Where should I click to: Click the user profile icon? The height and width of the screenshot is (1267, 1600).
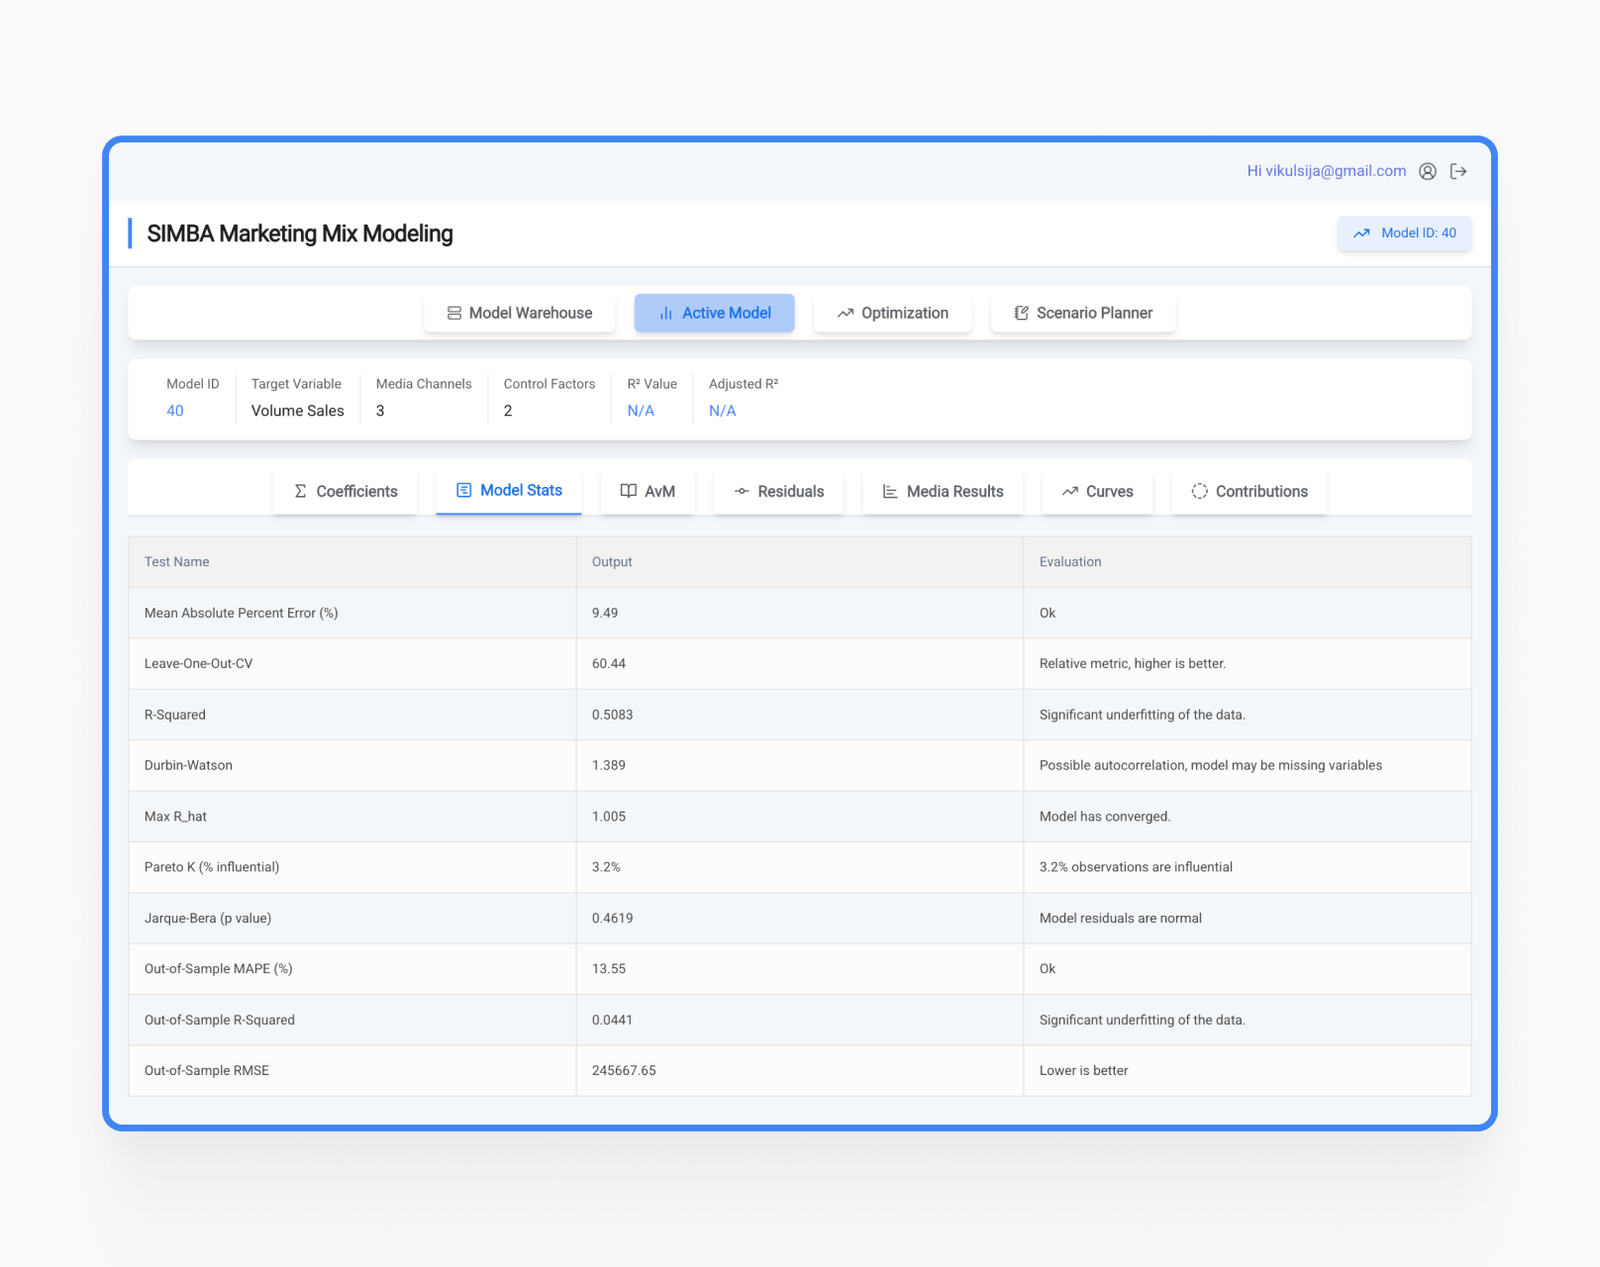coord(1427,171)
